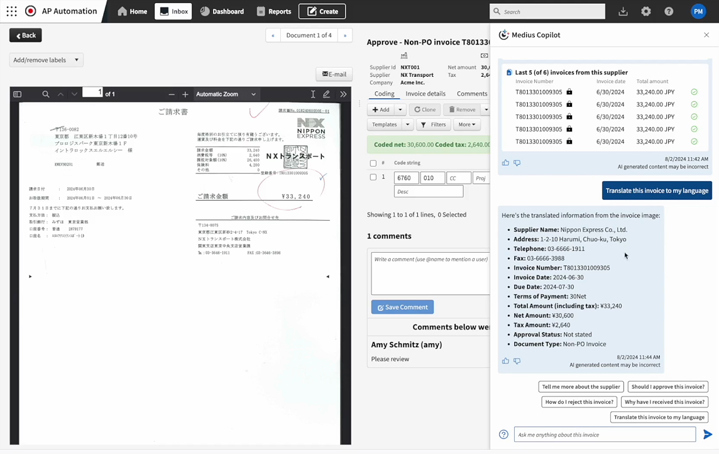Open the app grid launcher icon
The height and width of the screenshot is (454, 719).
[x=11, y=11]
